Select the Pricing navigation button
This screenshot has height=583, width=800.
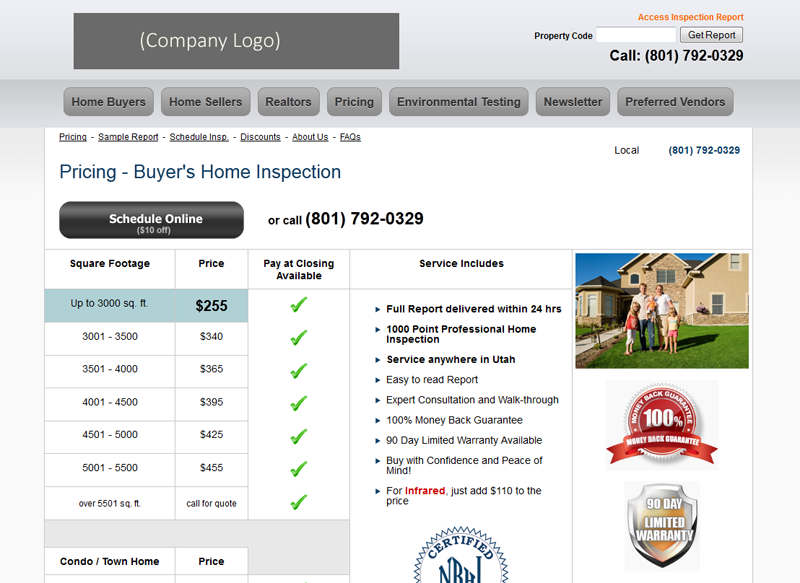tap(354, 102)
